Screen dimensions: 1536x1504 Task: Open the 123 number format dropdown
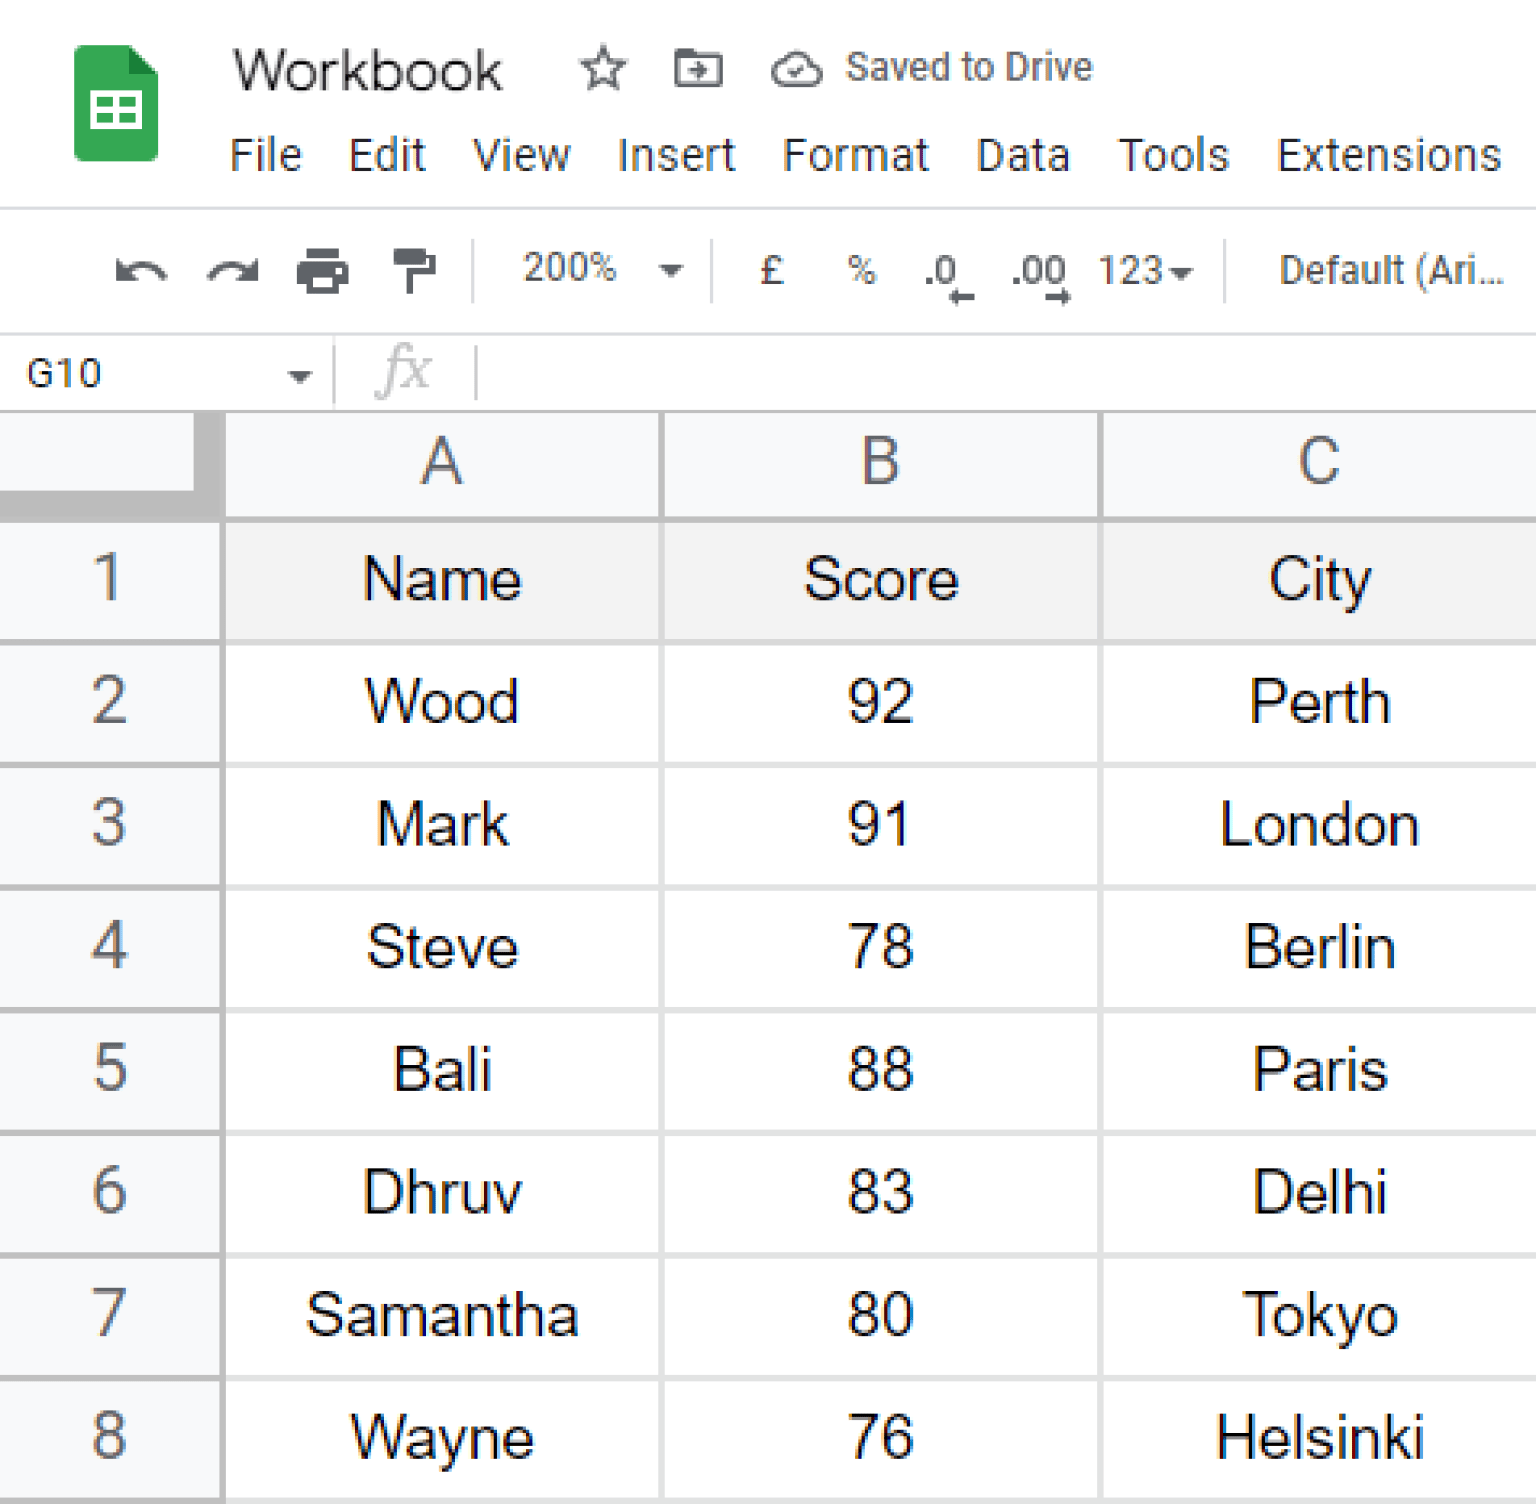(1145, 271)
